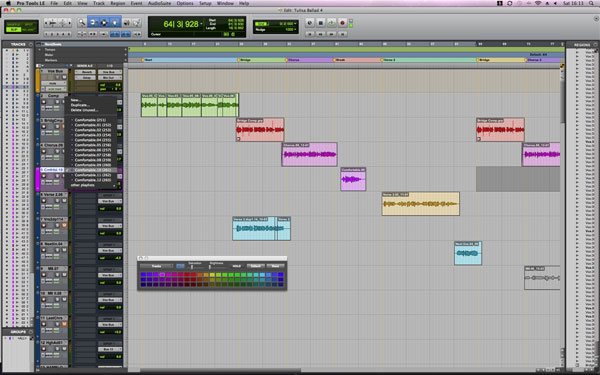
Task: Toggle Link Timeline and Edit Selection
Action: tap(115, 34)
